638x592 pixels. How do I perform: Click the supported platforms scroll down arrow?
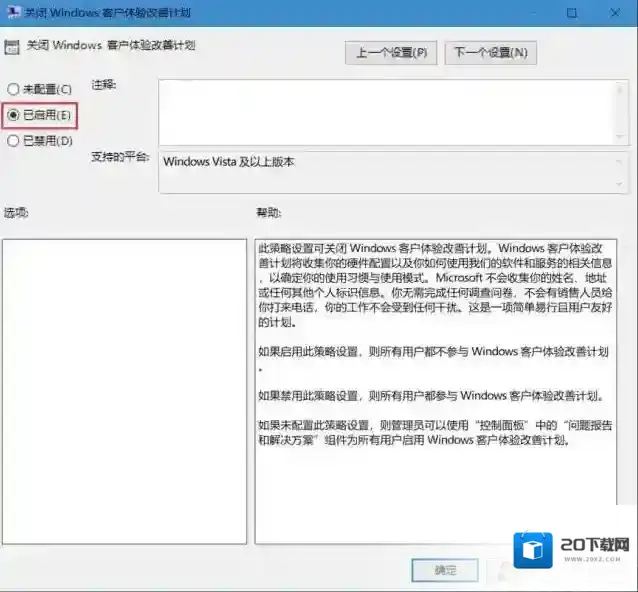(x=619, y=184)
